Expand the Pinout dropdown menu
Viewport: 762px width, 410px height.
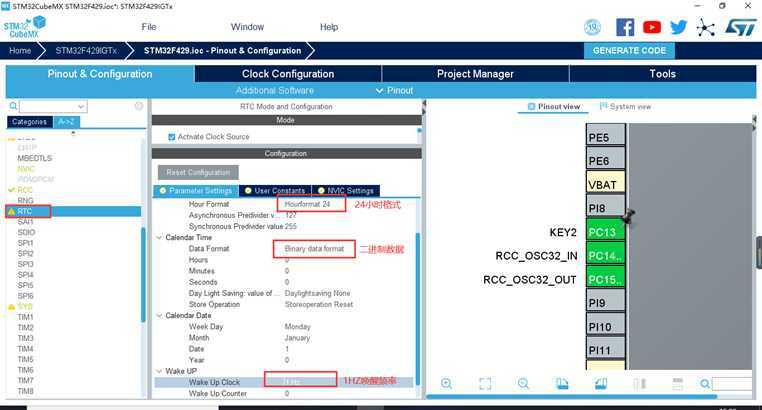click(x=394, y=90)
